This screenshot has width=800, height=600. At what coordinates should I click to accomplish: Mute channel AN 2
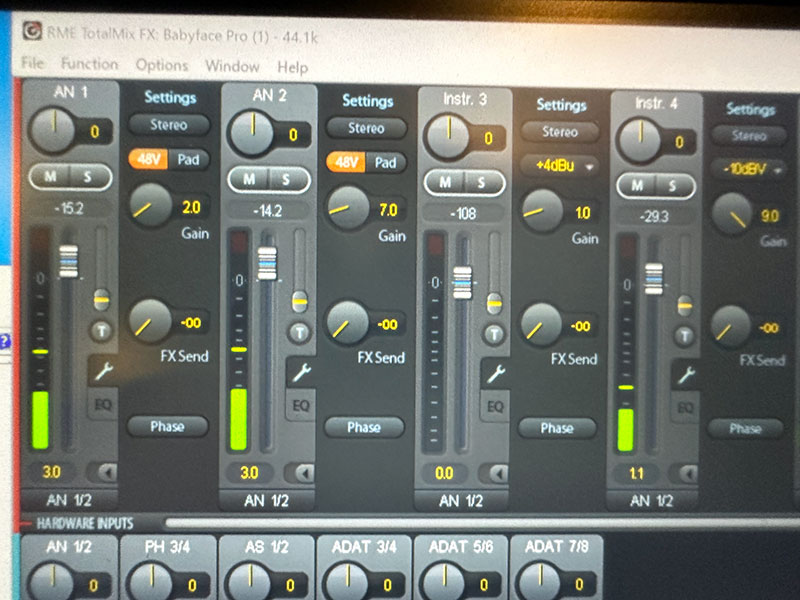249,180
